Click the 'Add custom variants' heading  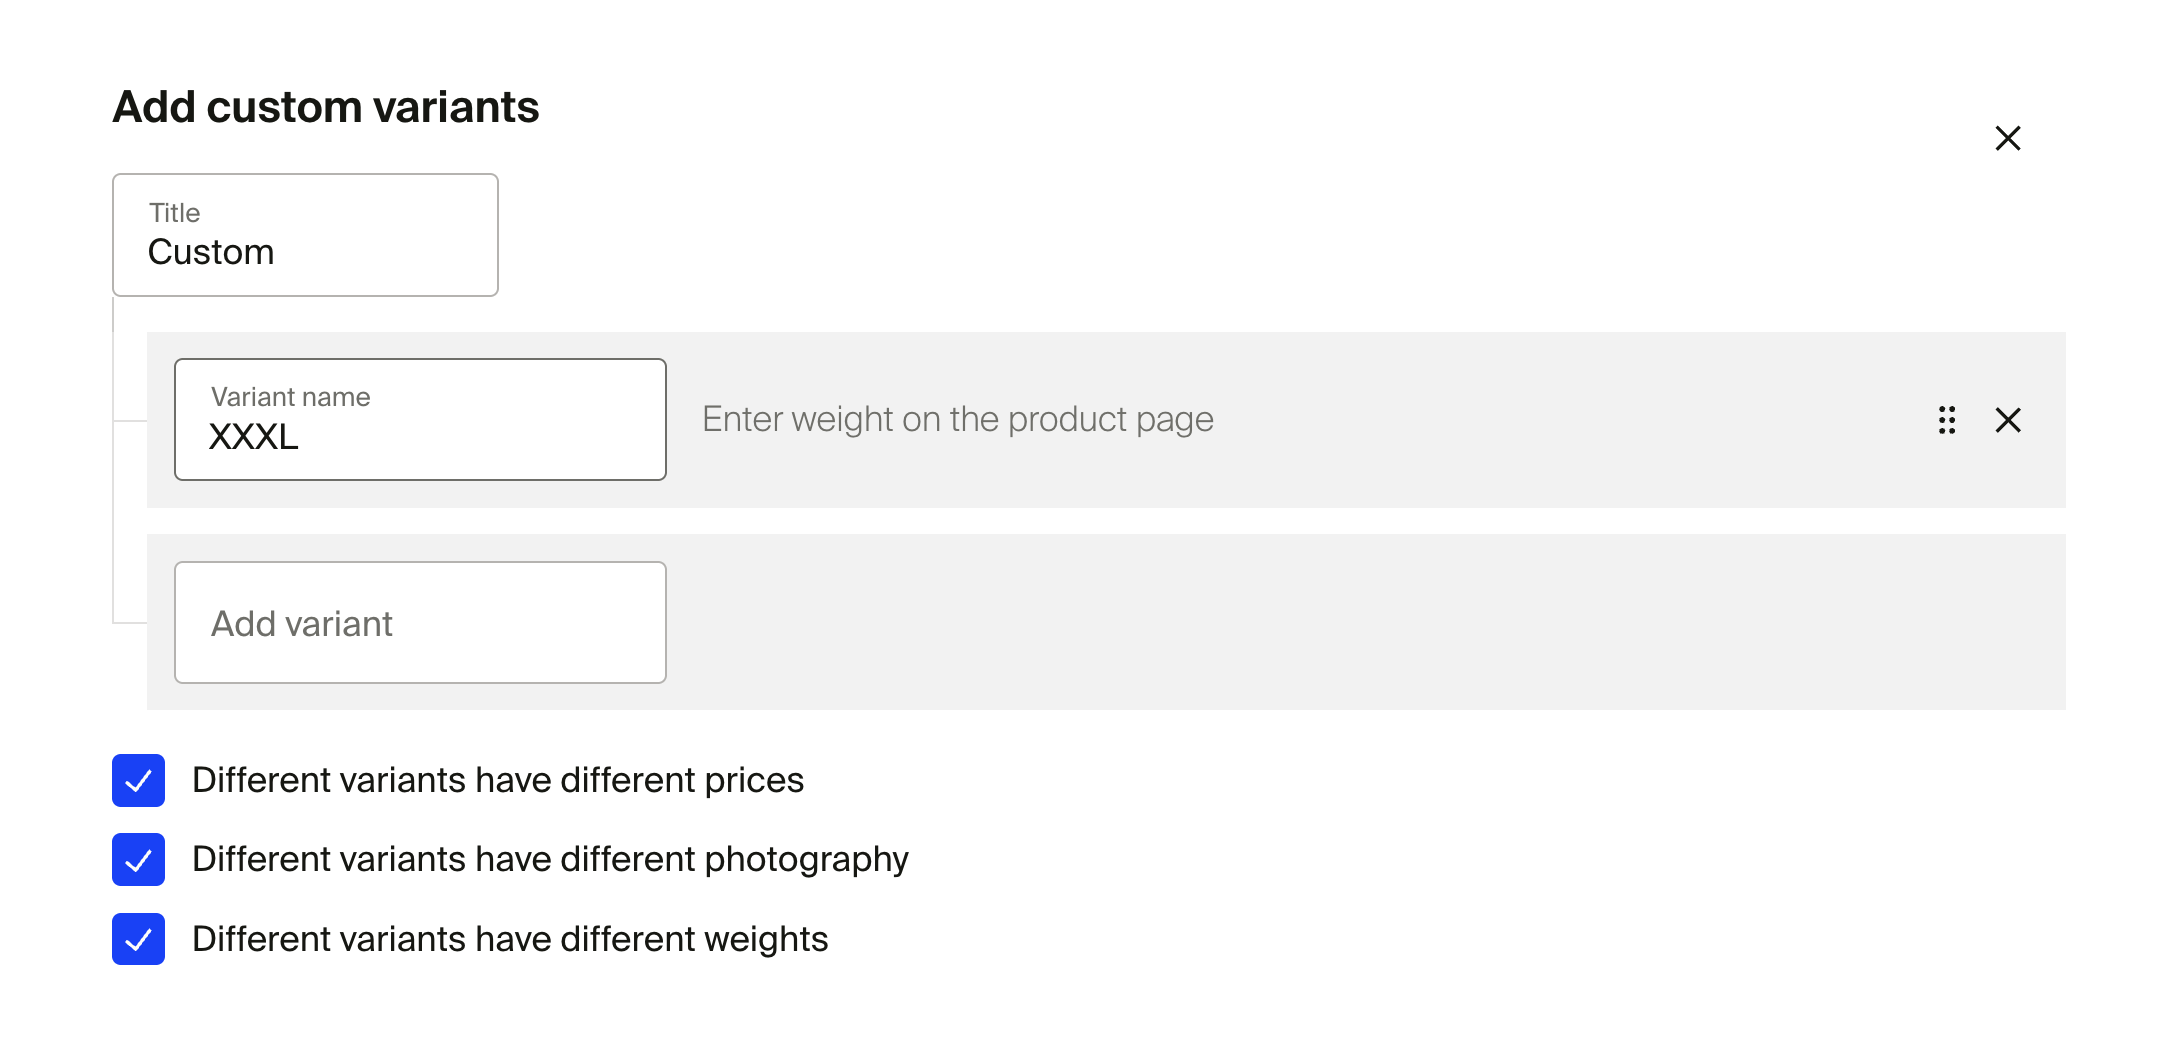point(325,107)
